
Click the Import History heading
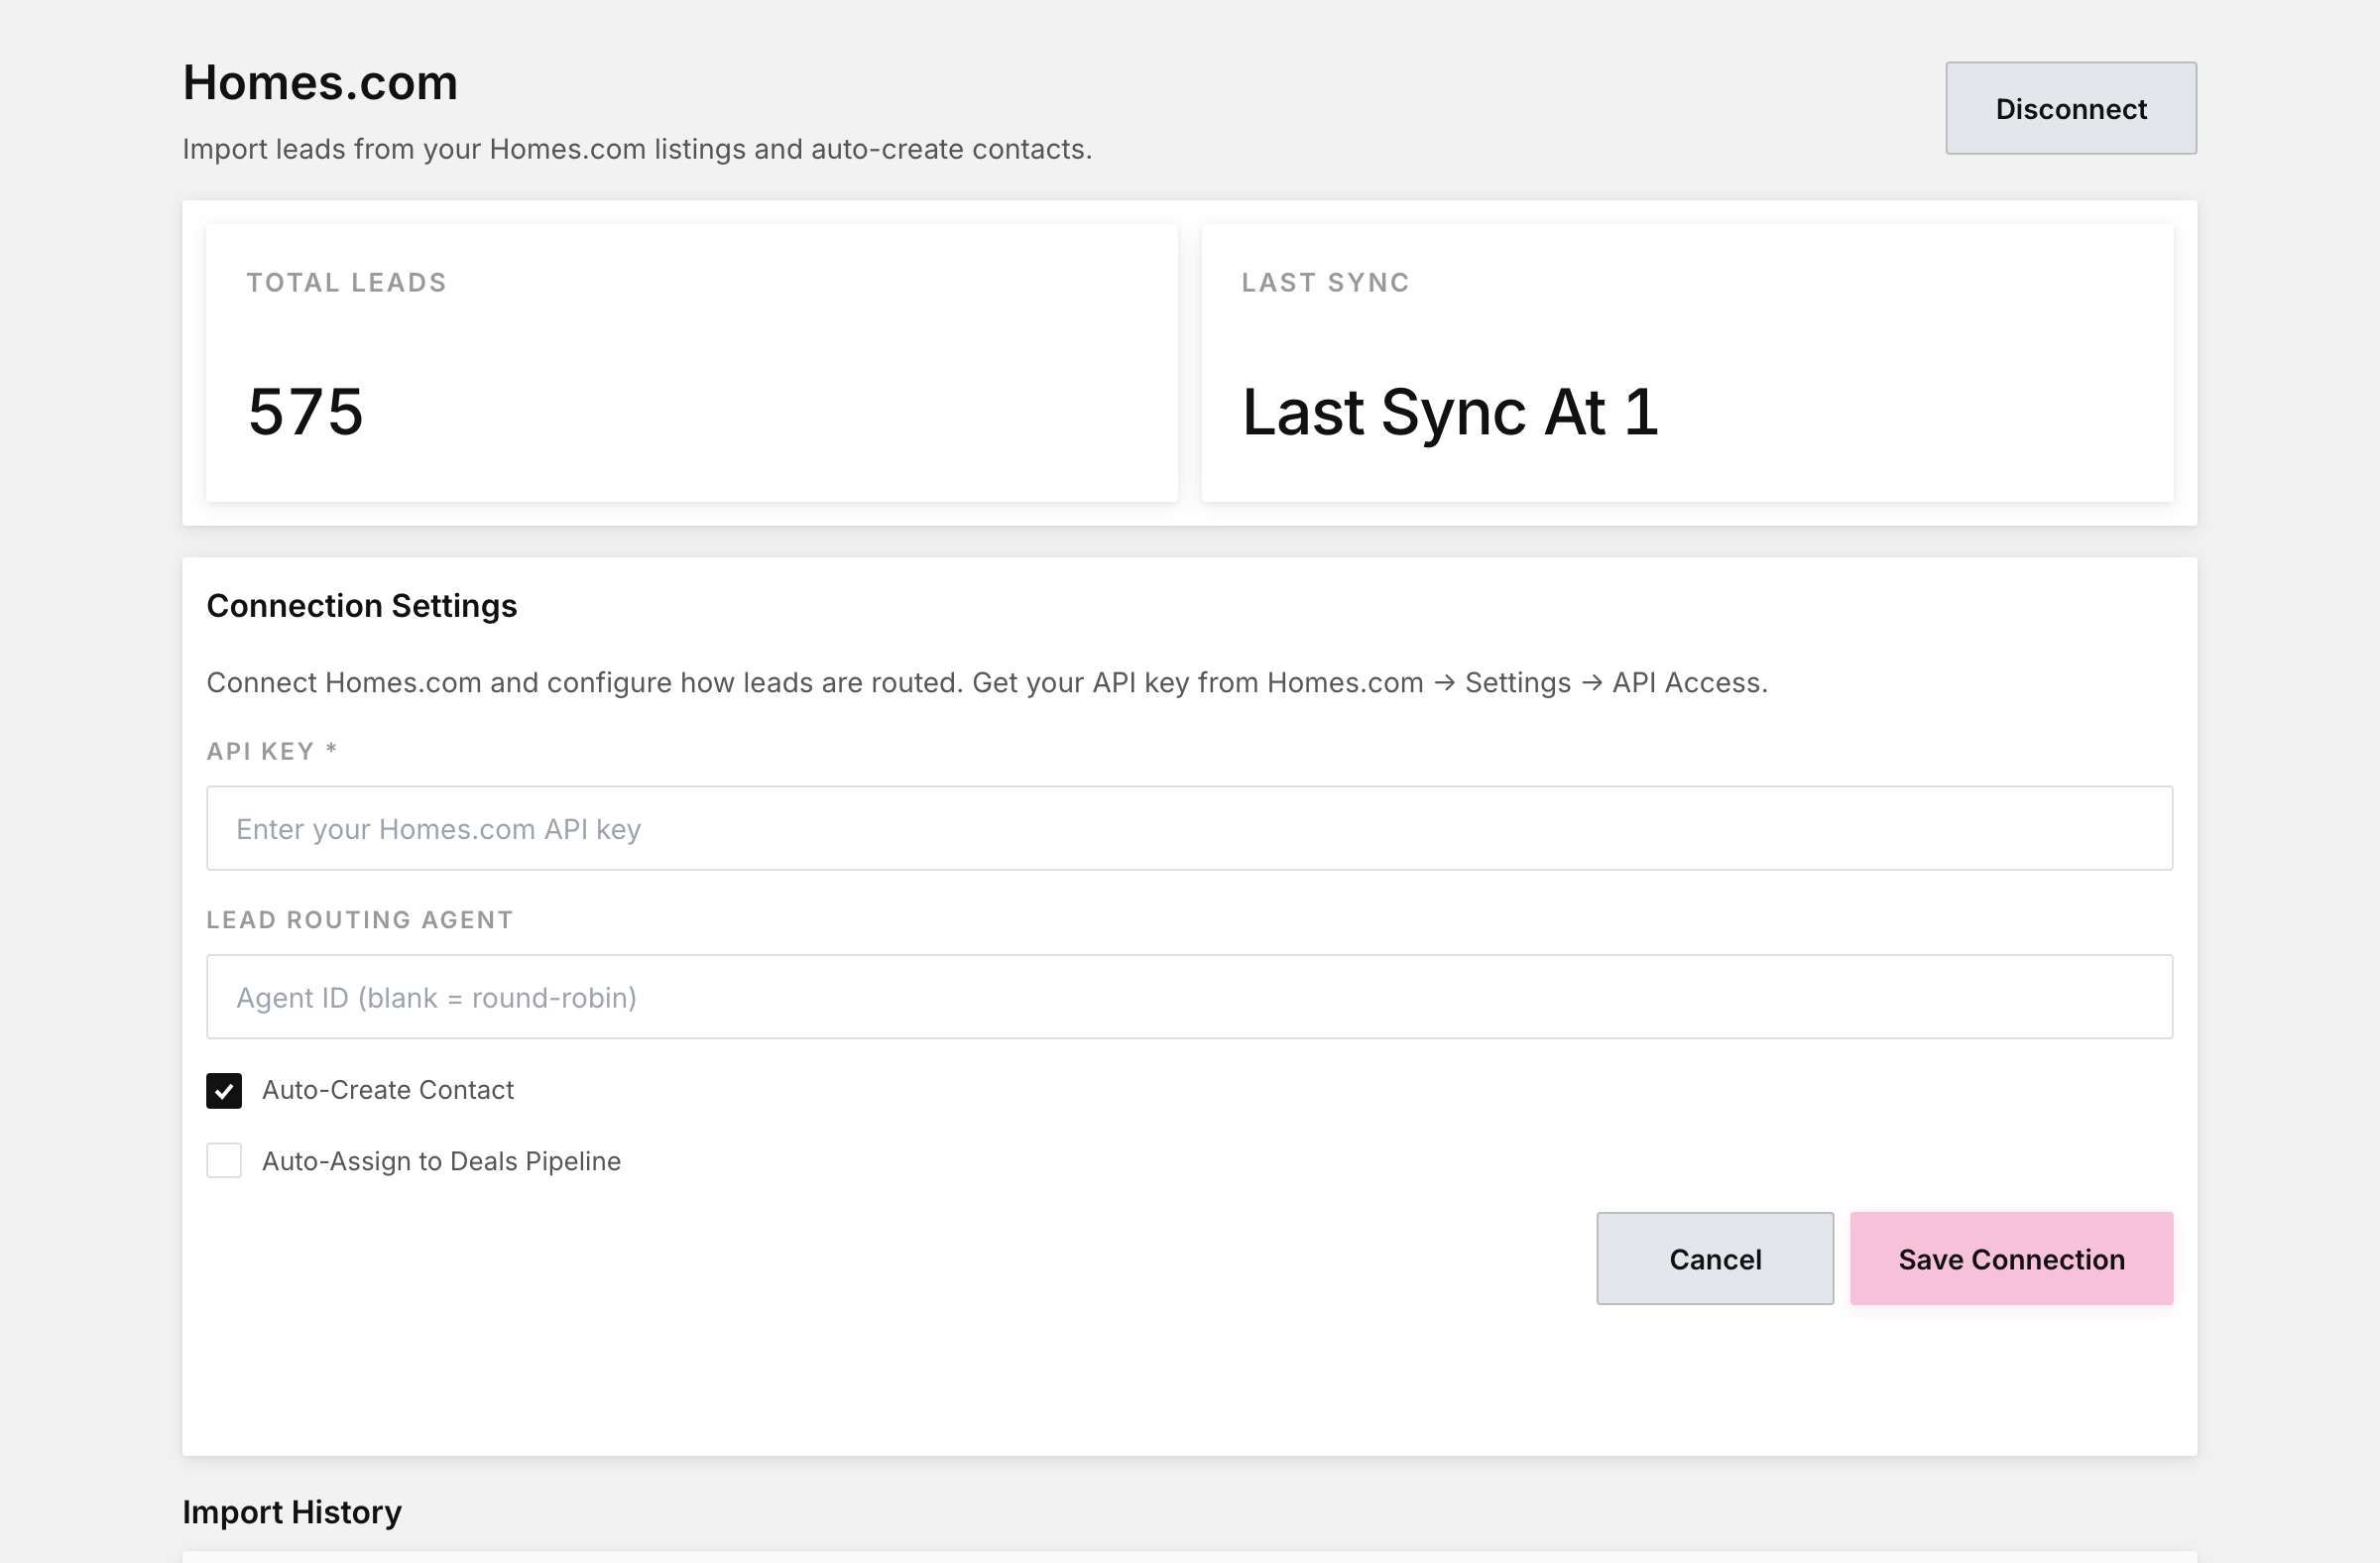(292, 1512)
